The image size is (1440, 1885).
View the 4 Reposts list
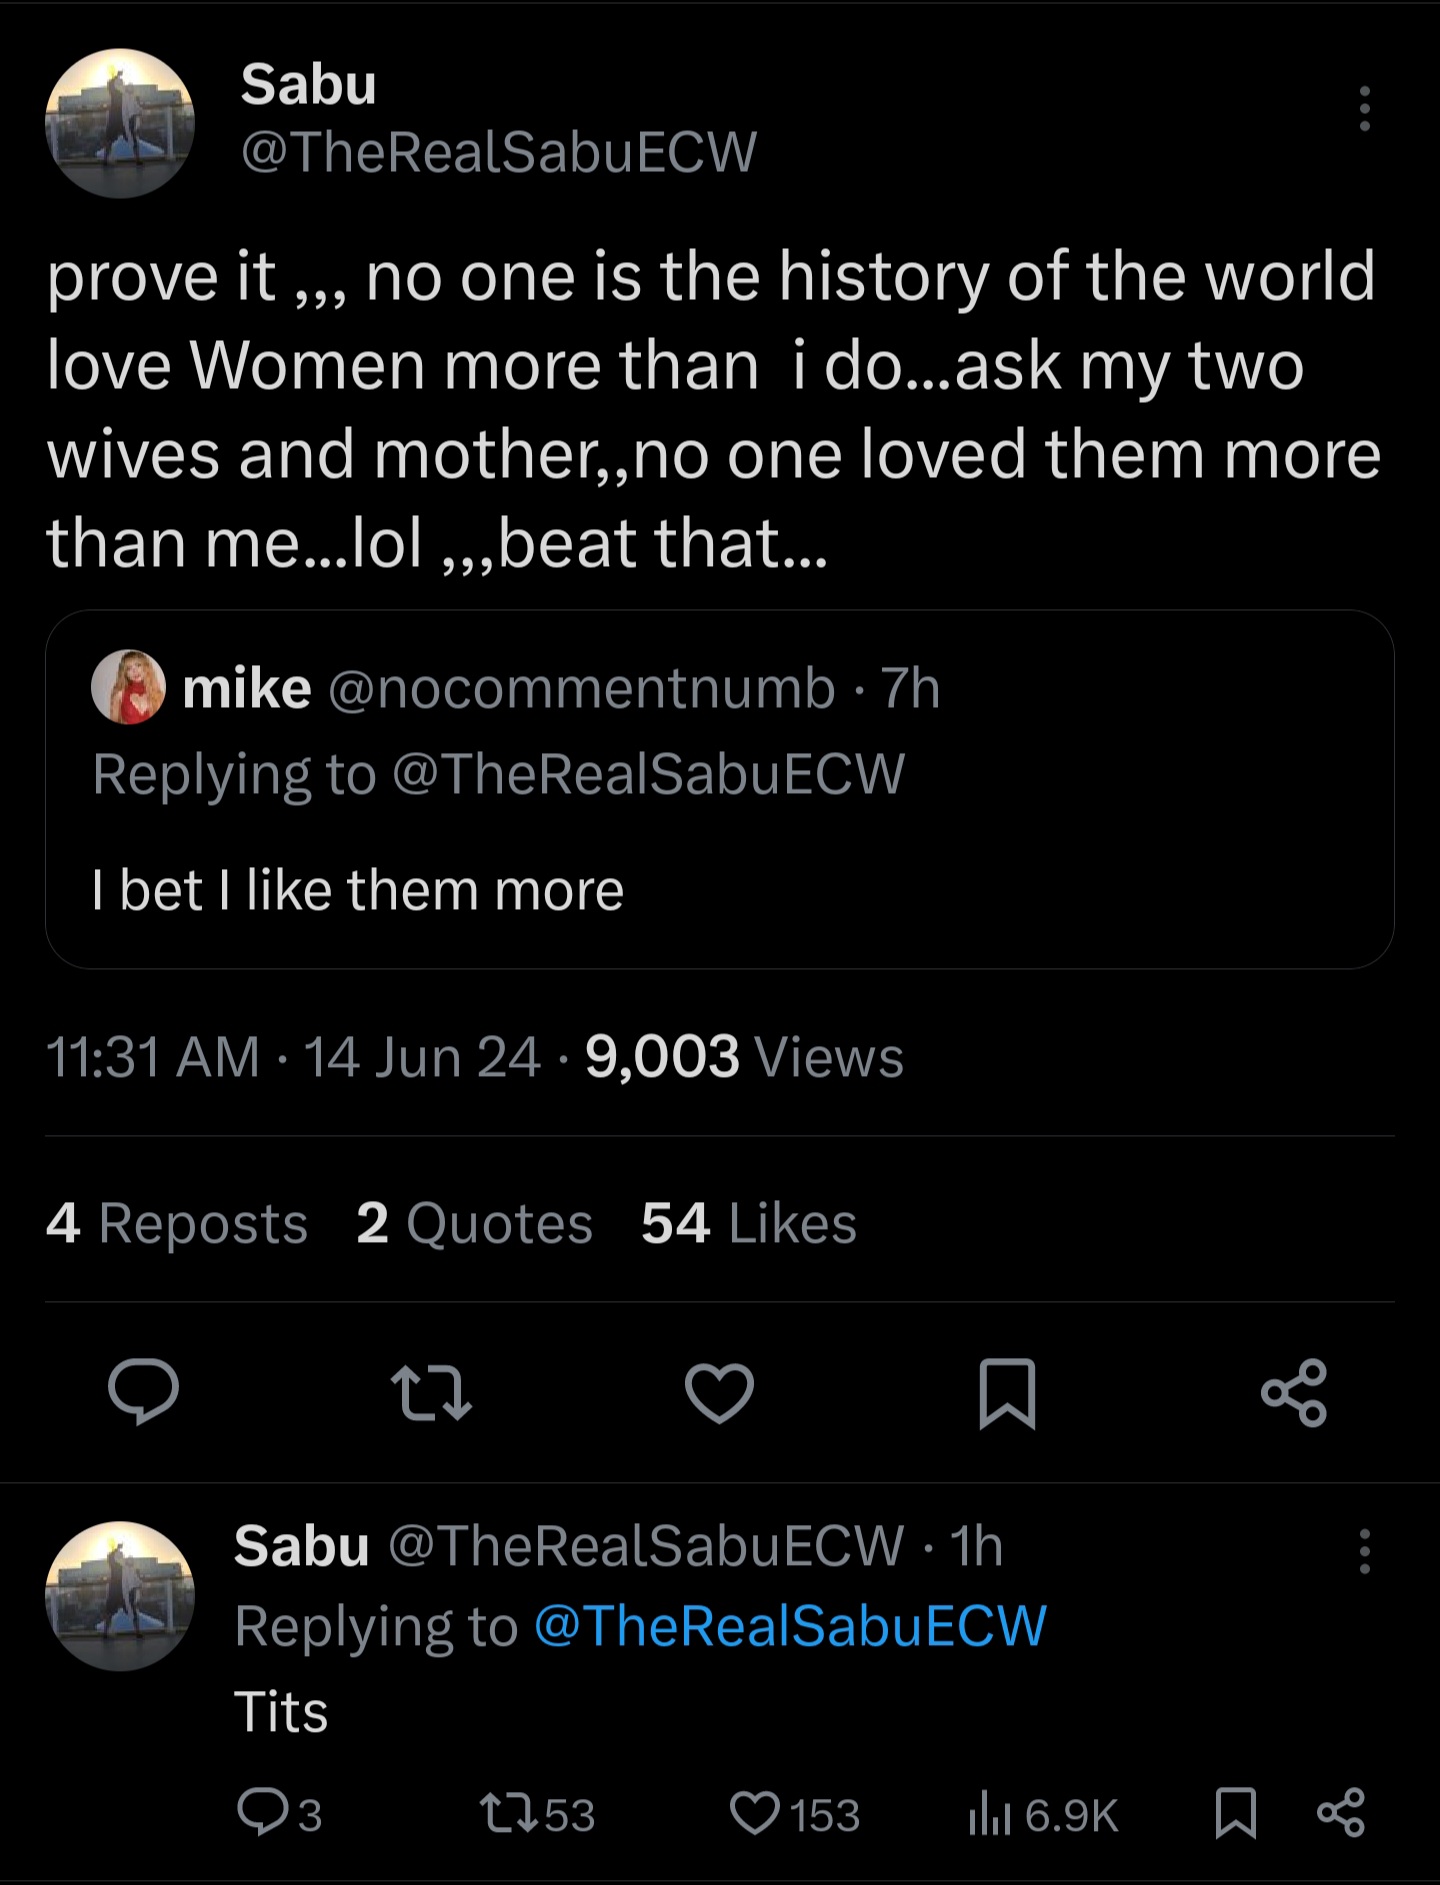pyautogui.click(x=177, y=1223)
